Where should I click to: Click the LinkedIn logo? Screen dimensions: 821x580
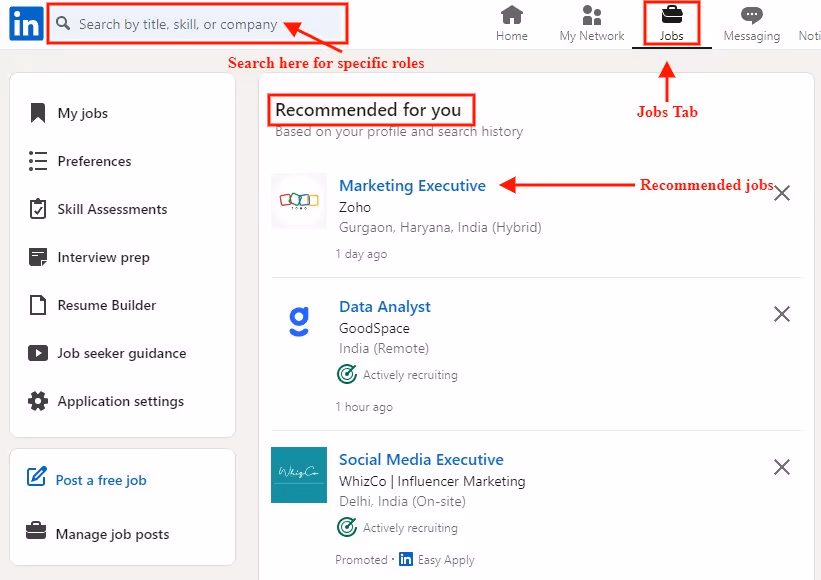tap(25, 23)
